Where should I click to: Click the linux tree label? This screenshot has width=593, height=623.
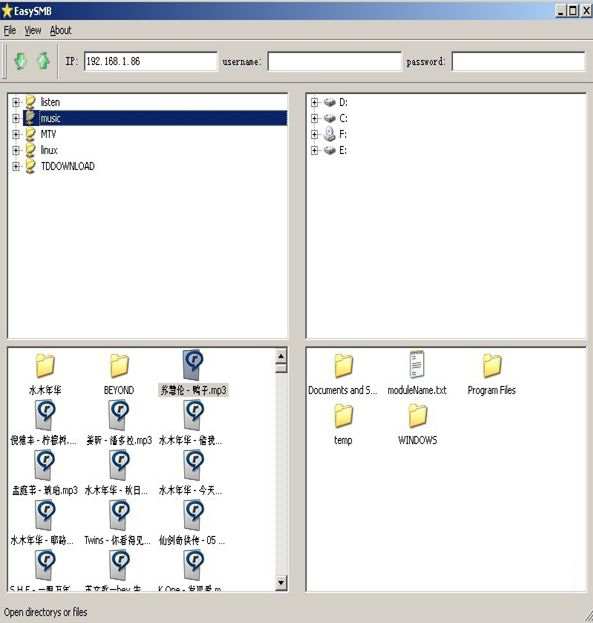point(49,150)
